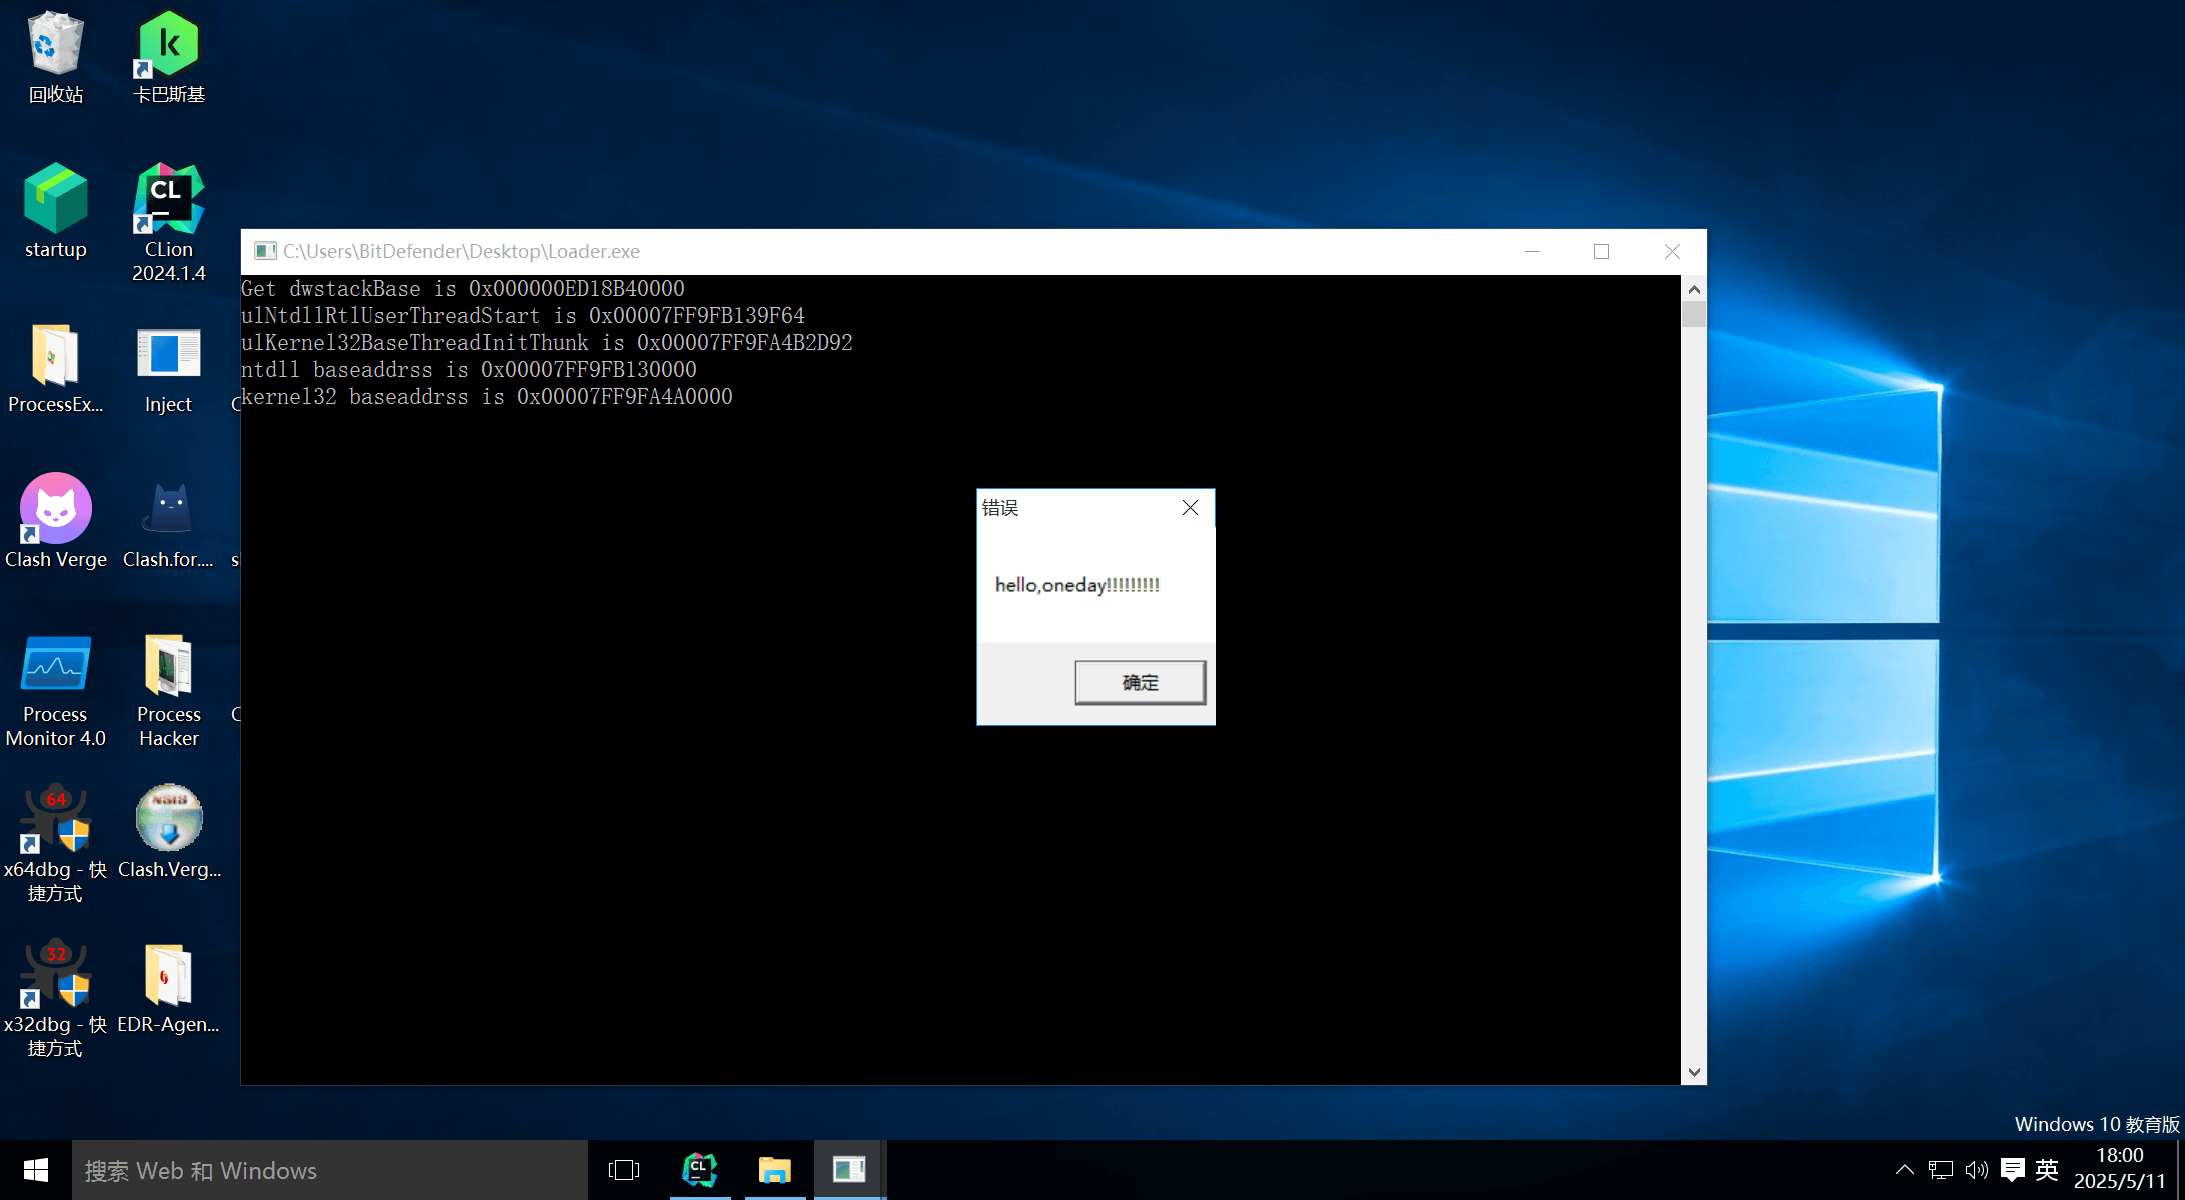Screen dimensions: 2185x1200
Task: Click the 确定 button in error dialog
Action: pos(1139,682)
